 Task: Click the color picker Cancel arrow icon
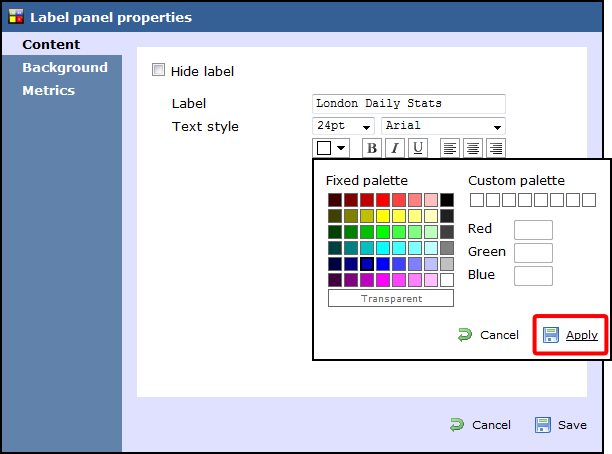point(464,335)
